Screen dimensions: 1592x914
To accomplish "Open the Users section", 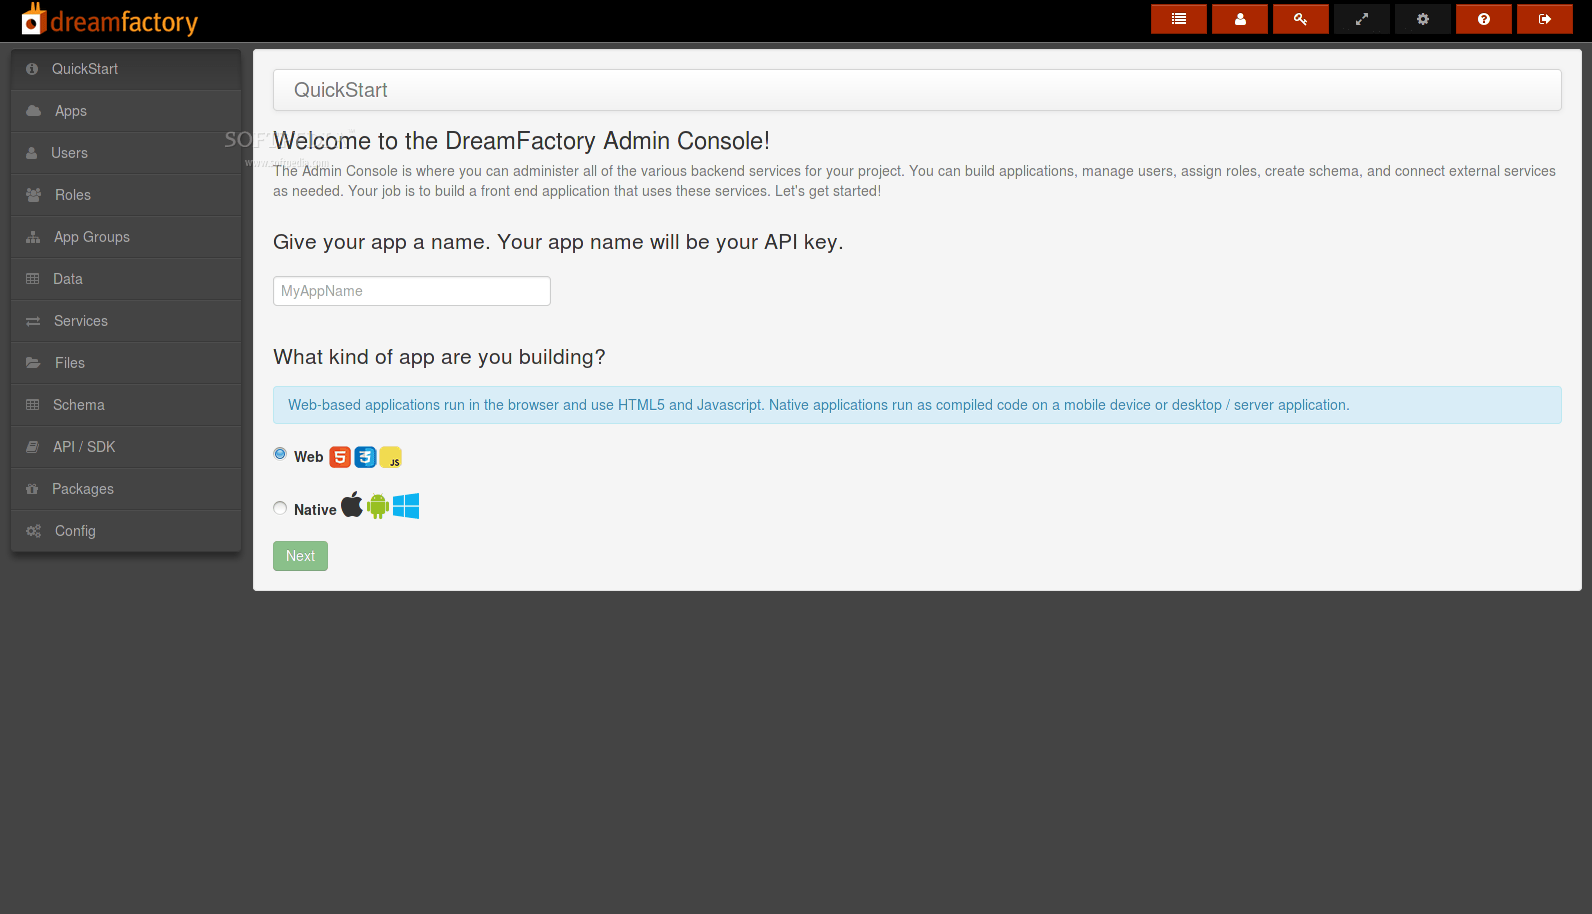I will (x=126, y=153).
